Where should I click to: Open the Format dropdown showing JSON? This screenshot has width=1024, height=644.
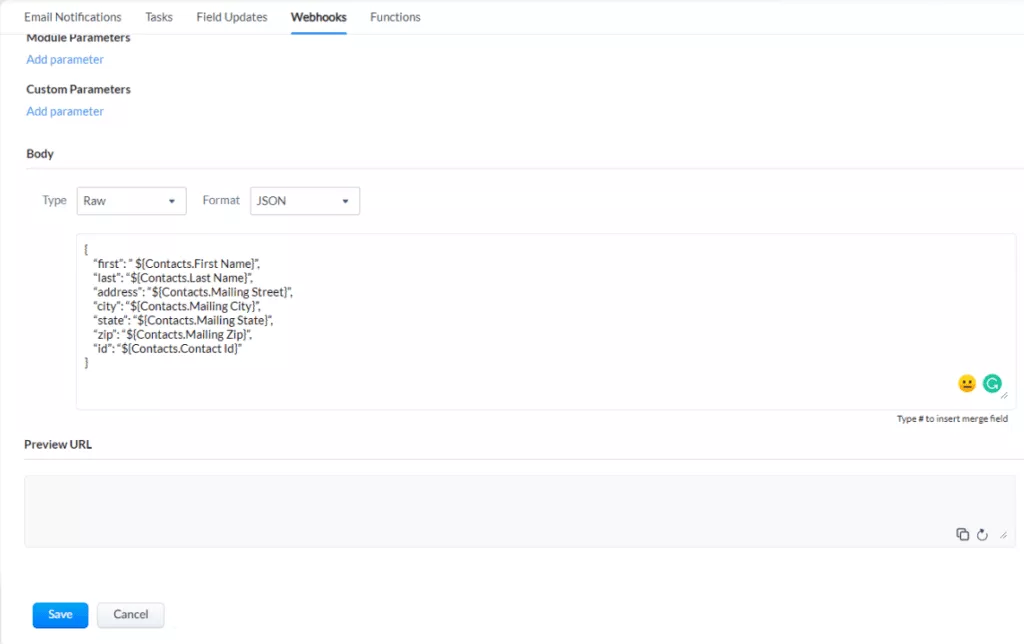point(304,201)
